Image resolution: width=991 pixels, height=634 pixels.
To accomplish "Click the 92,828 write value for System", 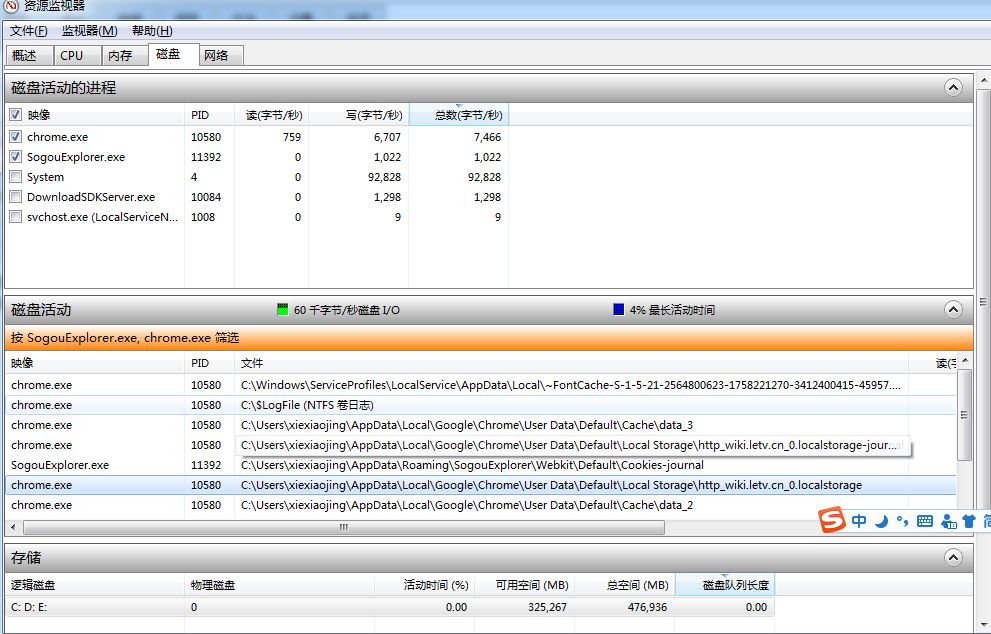I will [384, 177].
